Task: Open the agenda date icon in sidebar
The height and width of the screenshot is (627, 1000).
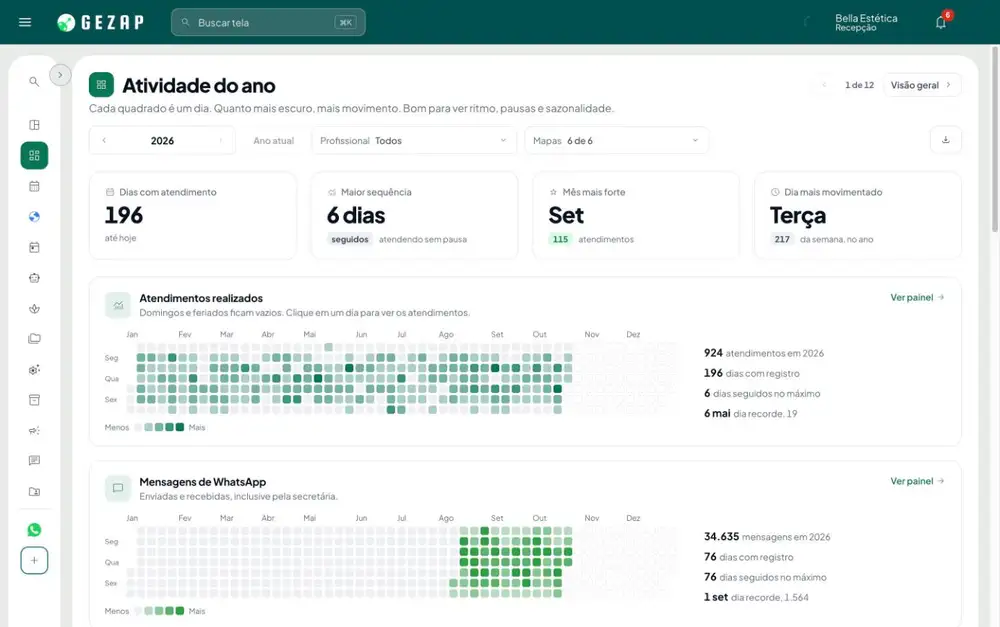Action: pos(34,247)
